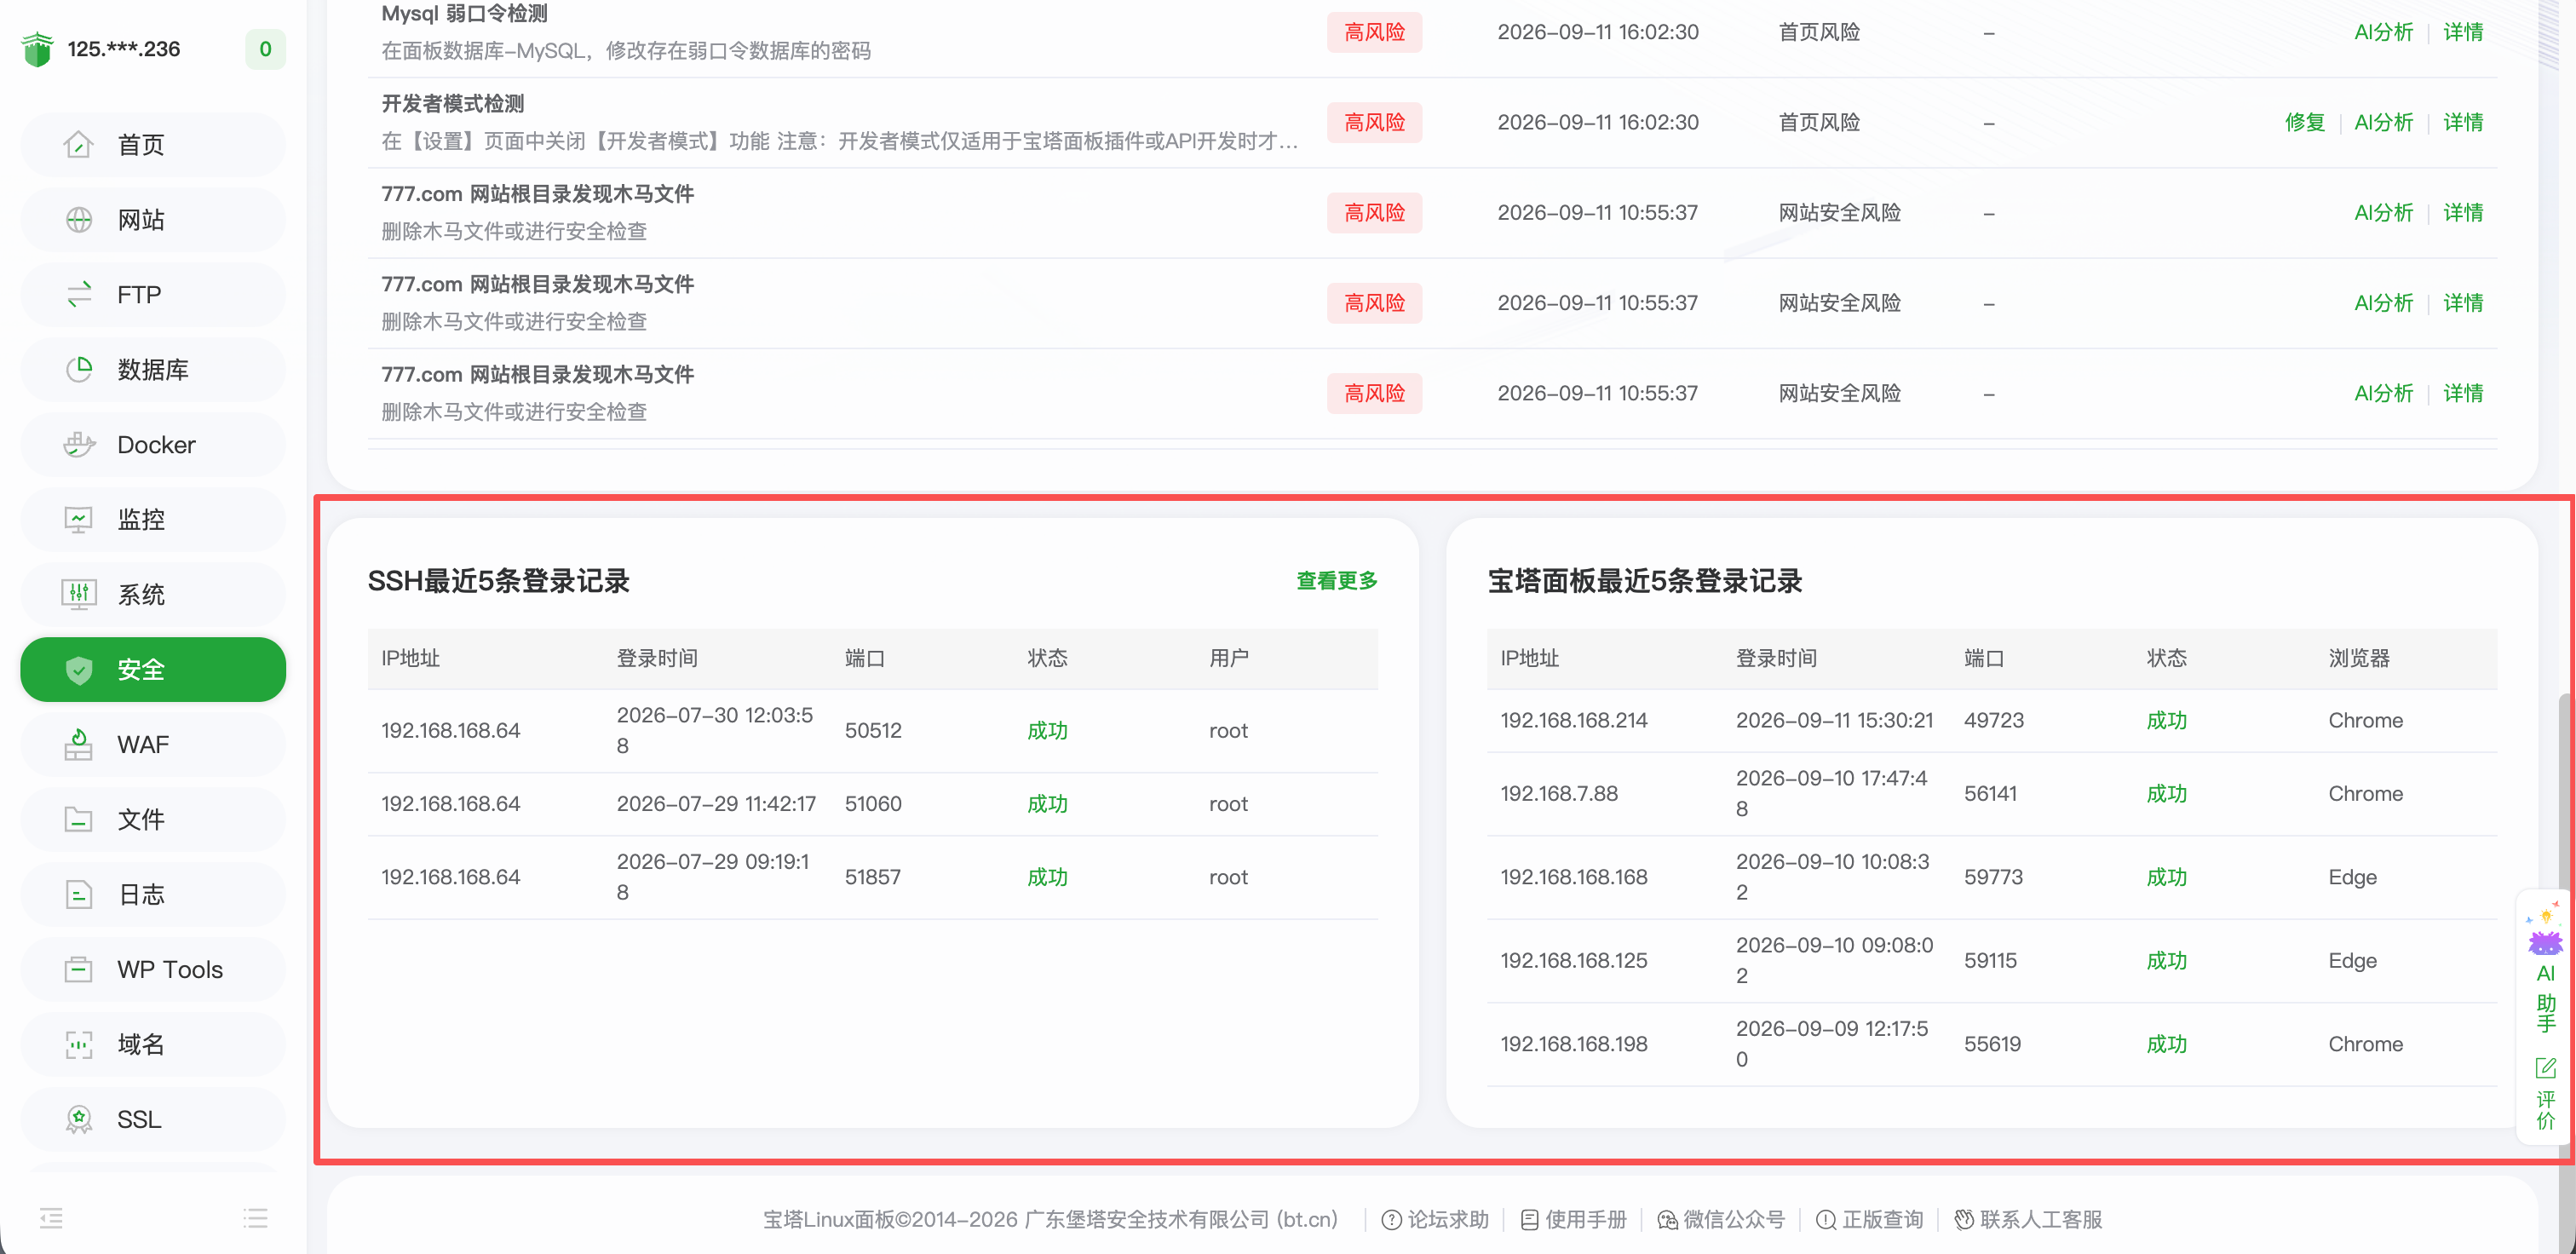
Task: Open the 域名 domain section
Action: [x=152, y=1045]
